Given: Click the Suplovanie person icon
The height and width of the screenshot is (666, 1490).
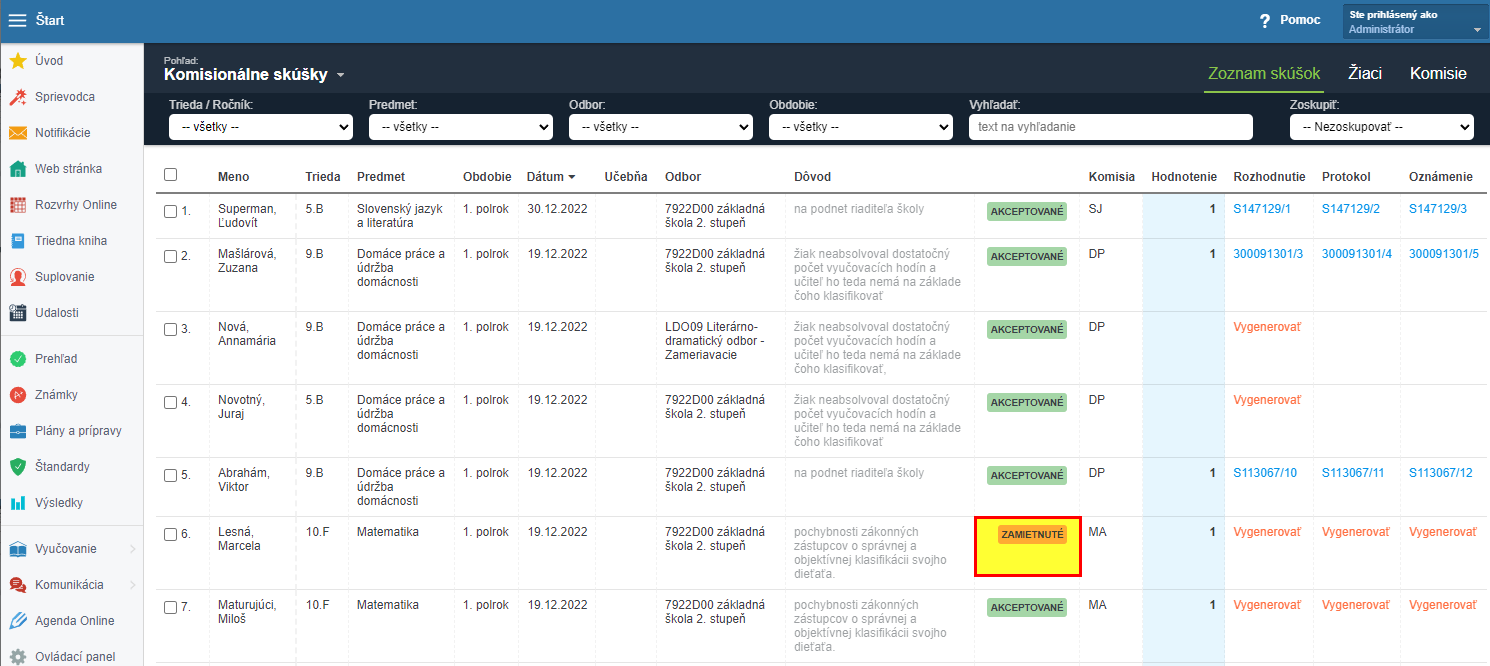Looking at the screenshot, I should (18, 277).
